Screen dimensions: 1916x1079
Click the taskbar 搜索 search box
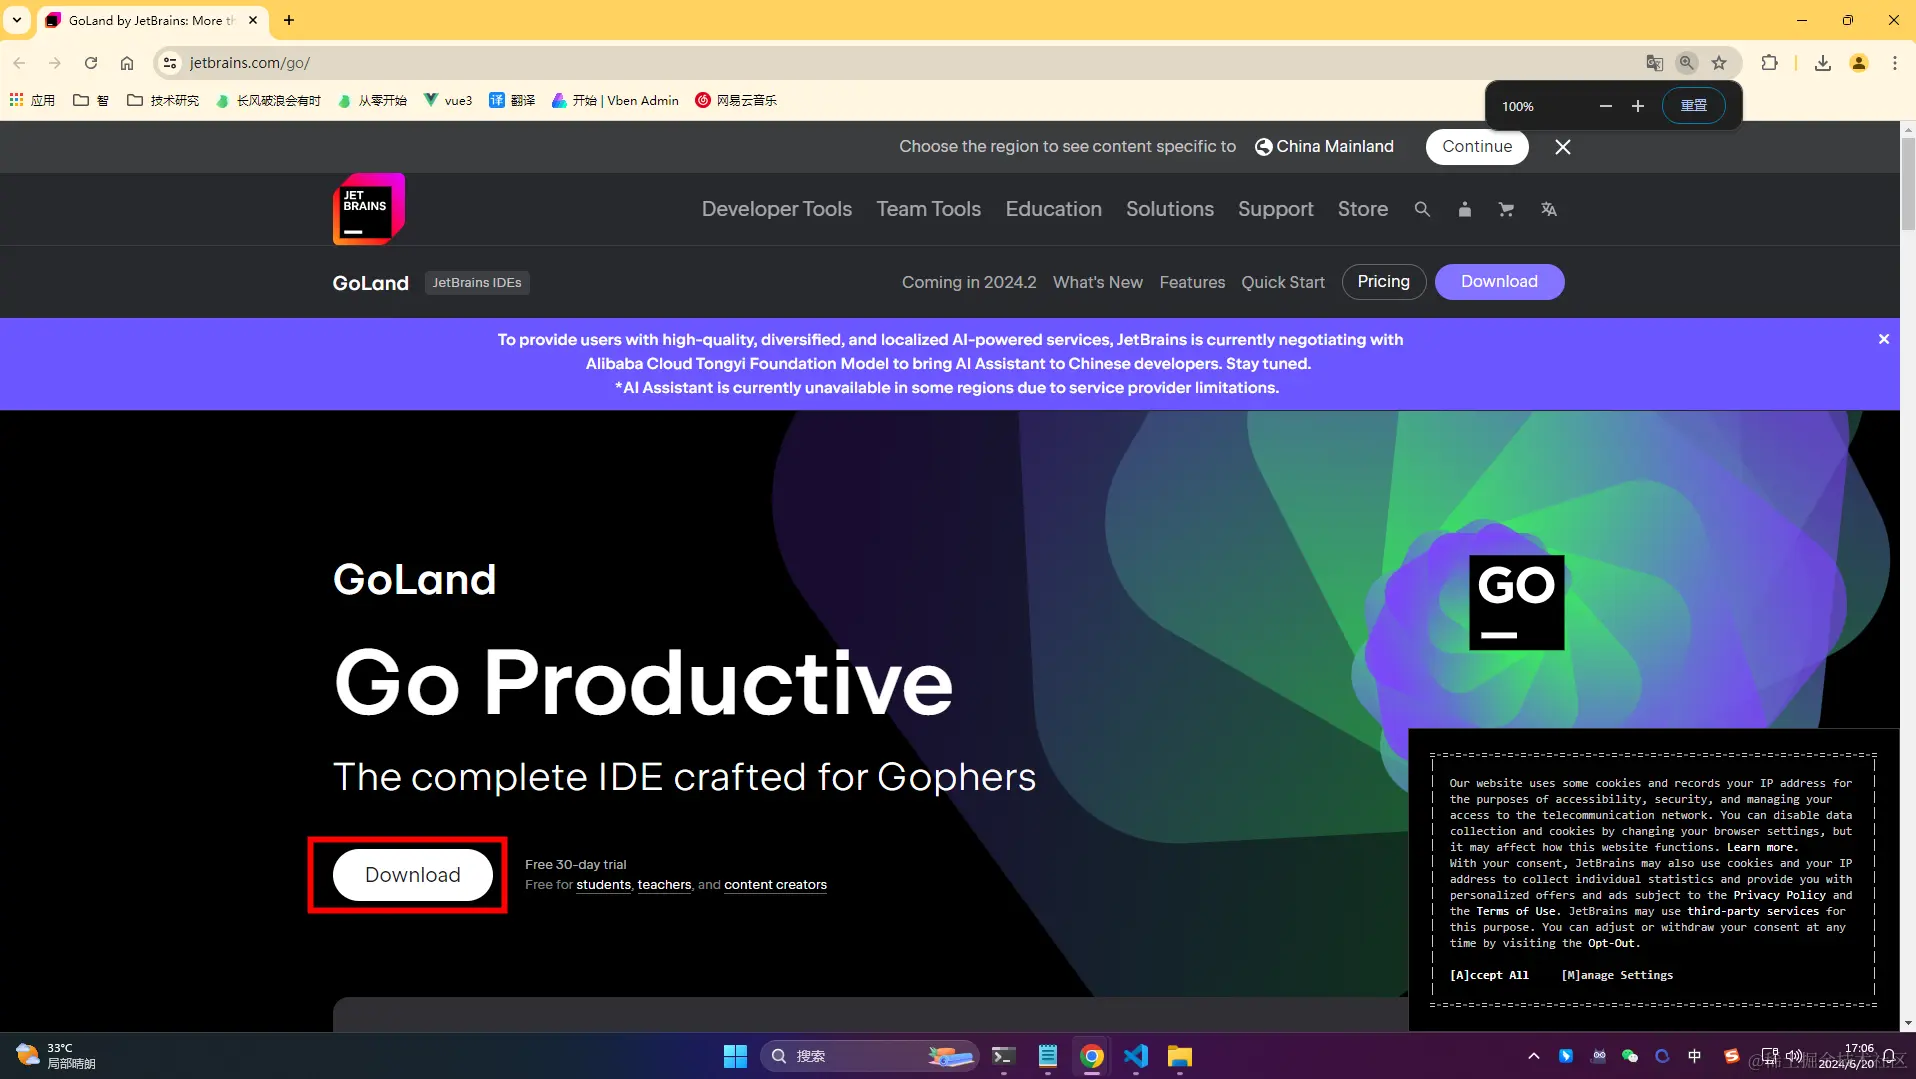[868, 1056]
